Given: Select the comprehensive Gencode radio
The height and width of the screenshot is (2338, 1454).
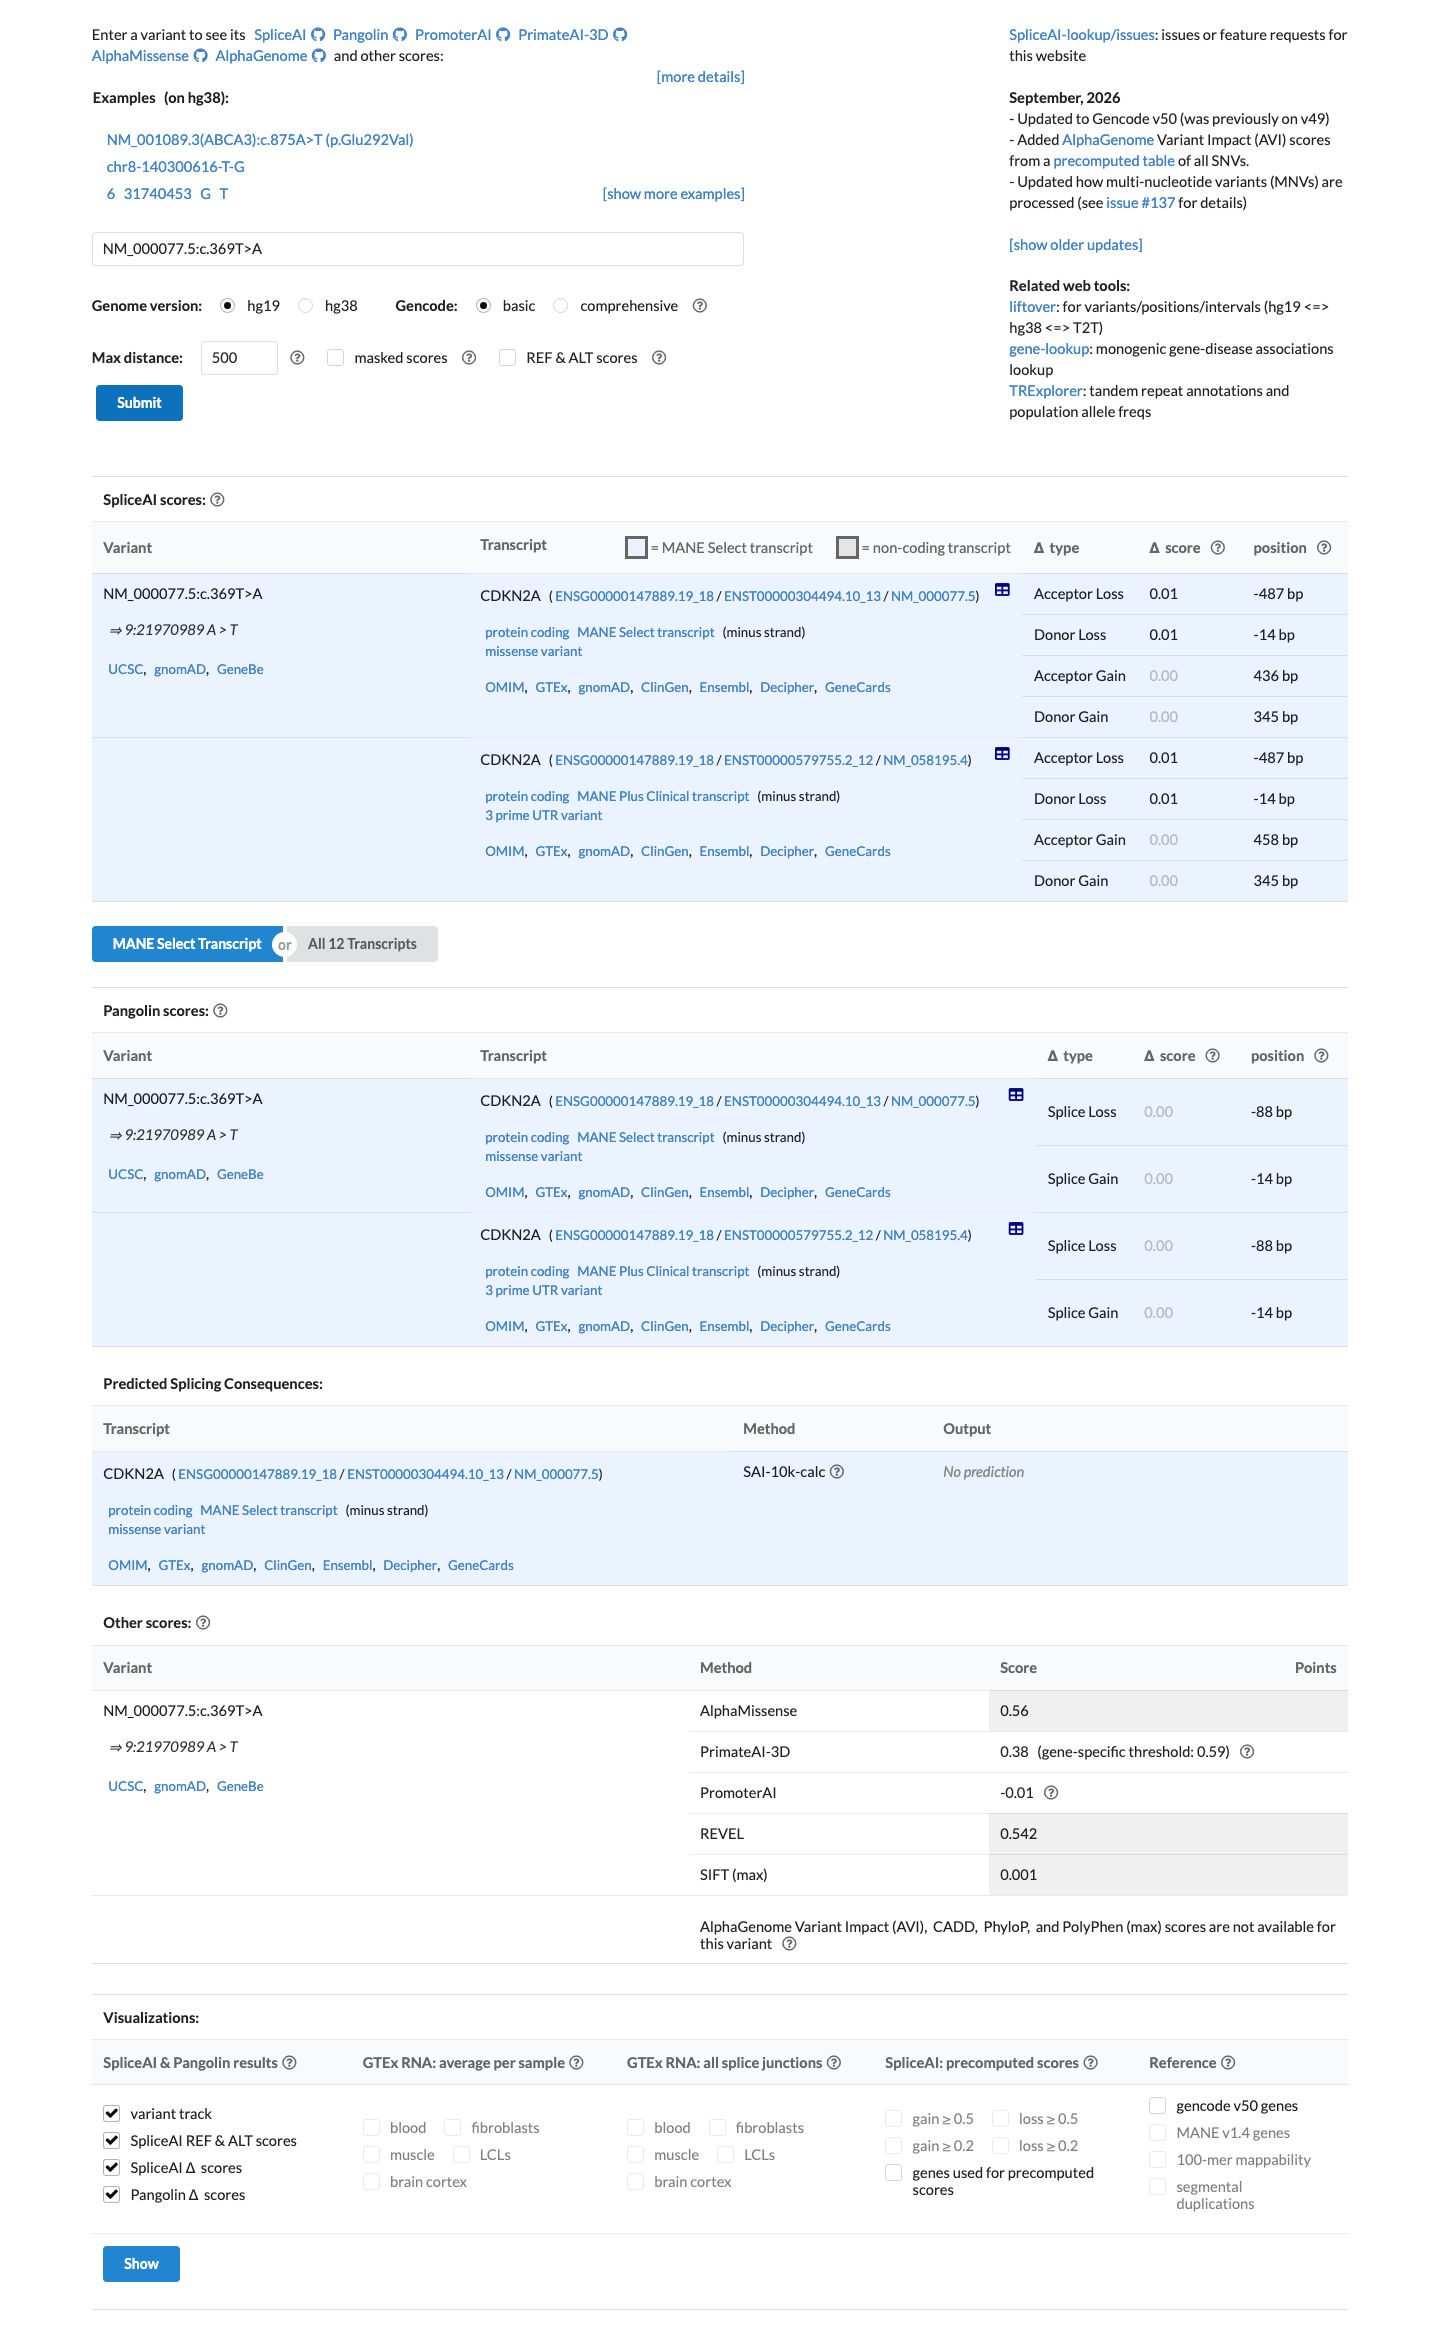Looking at the screenshot, I should [x=561, y=306].
